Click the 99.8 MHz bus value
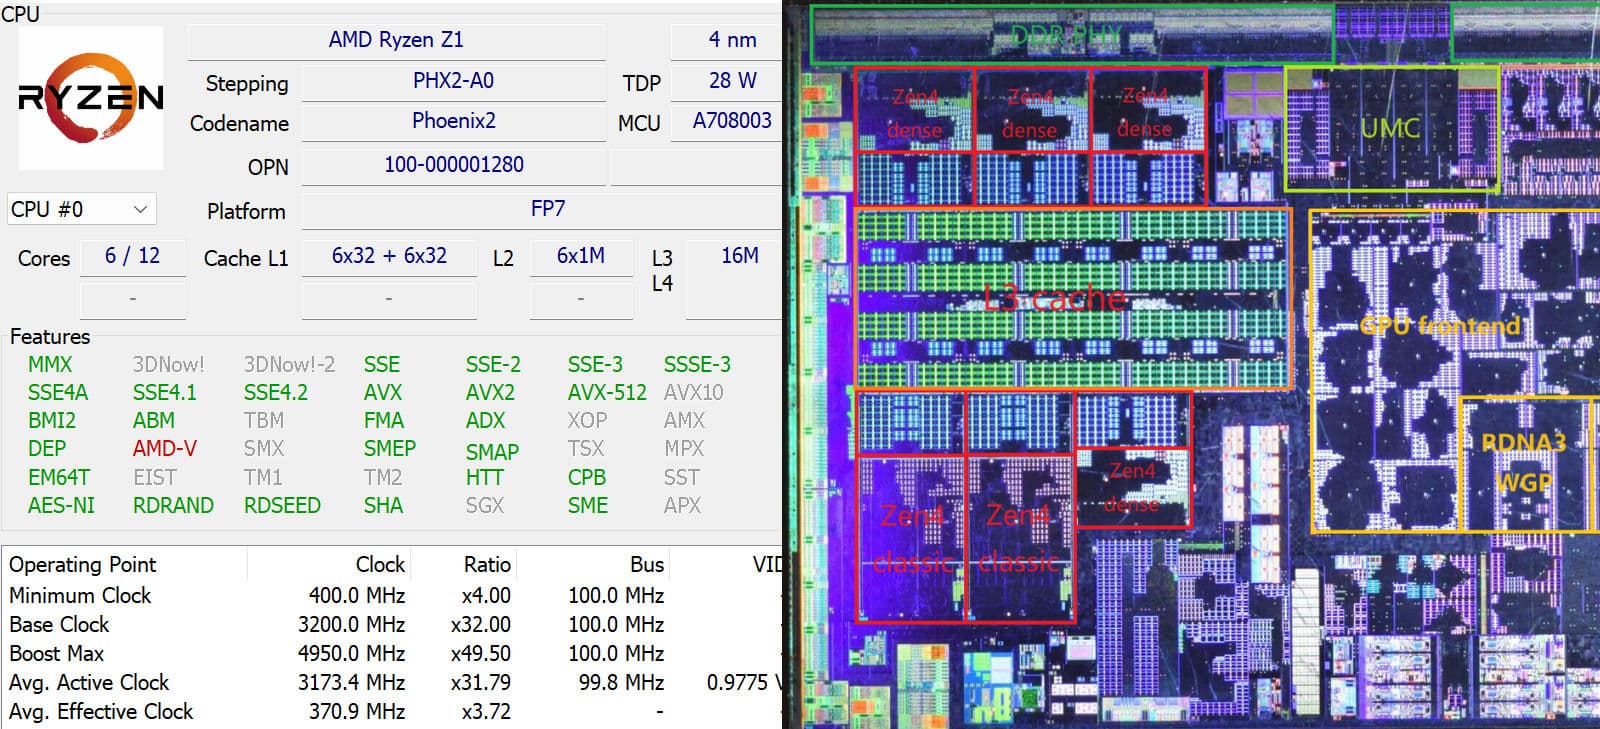Viewport: 1600px width, 729px height. pyautogui.click(x=621, y=683)
